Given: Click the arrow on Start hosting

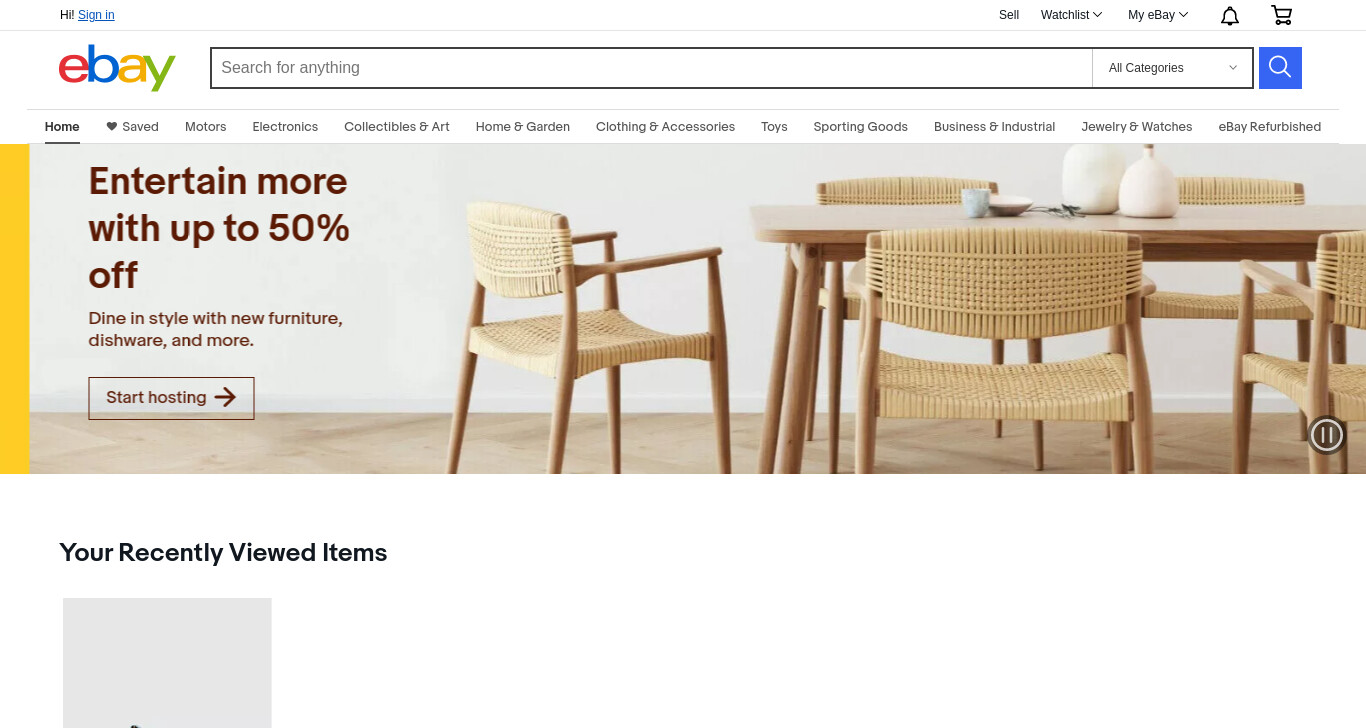Looking at the screenshot, I should tap(225, 397).
